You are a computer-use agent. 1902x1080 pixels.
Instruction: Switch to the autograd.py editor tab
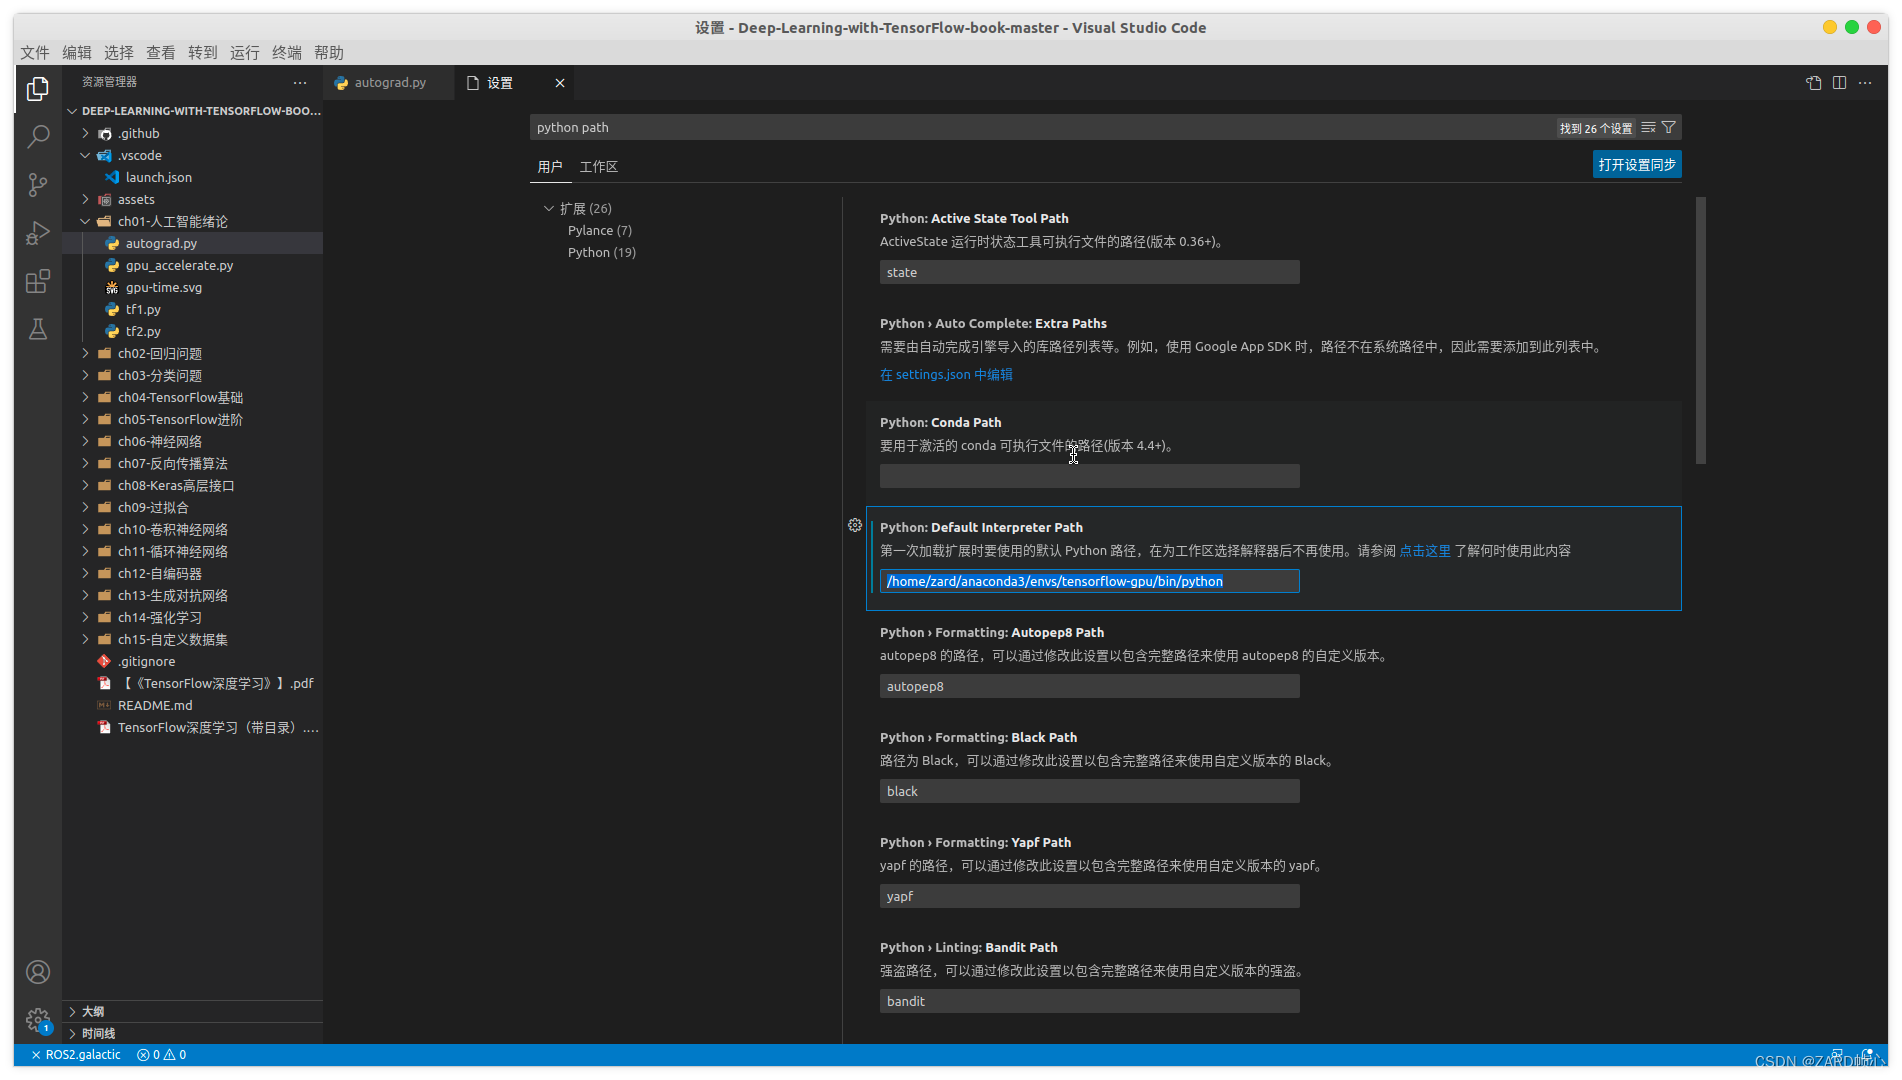point(389,83)
